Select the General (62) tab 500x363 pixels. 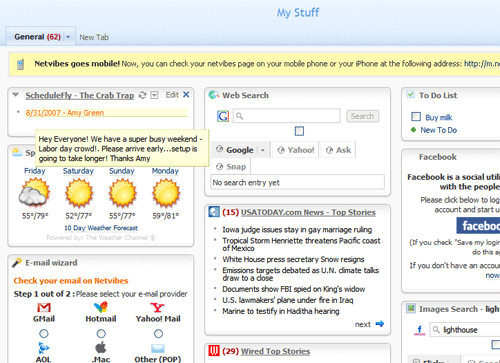(37, 37)
